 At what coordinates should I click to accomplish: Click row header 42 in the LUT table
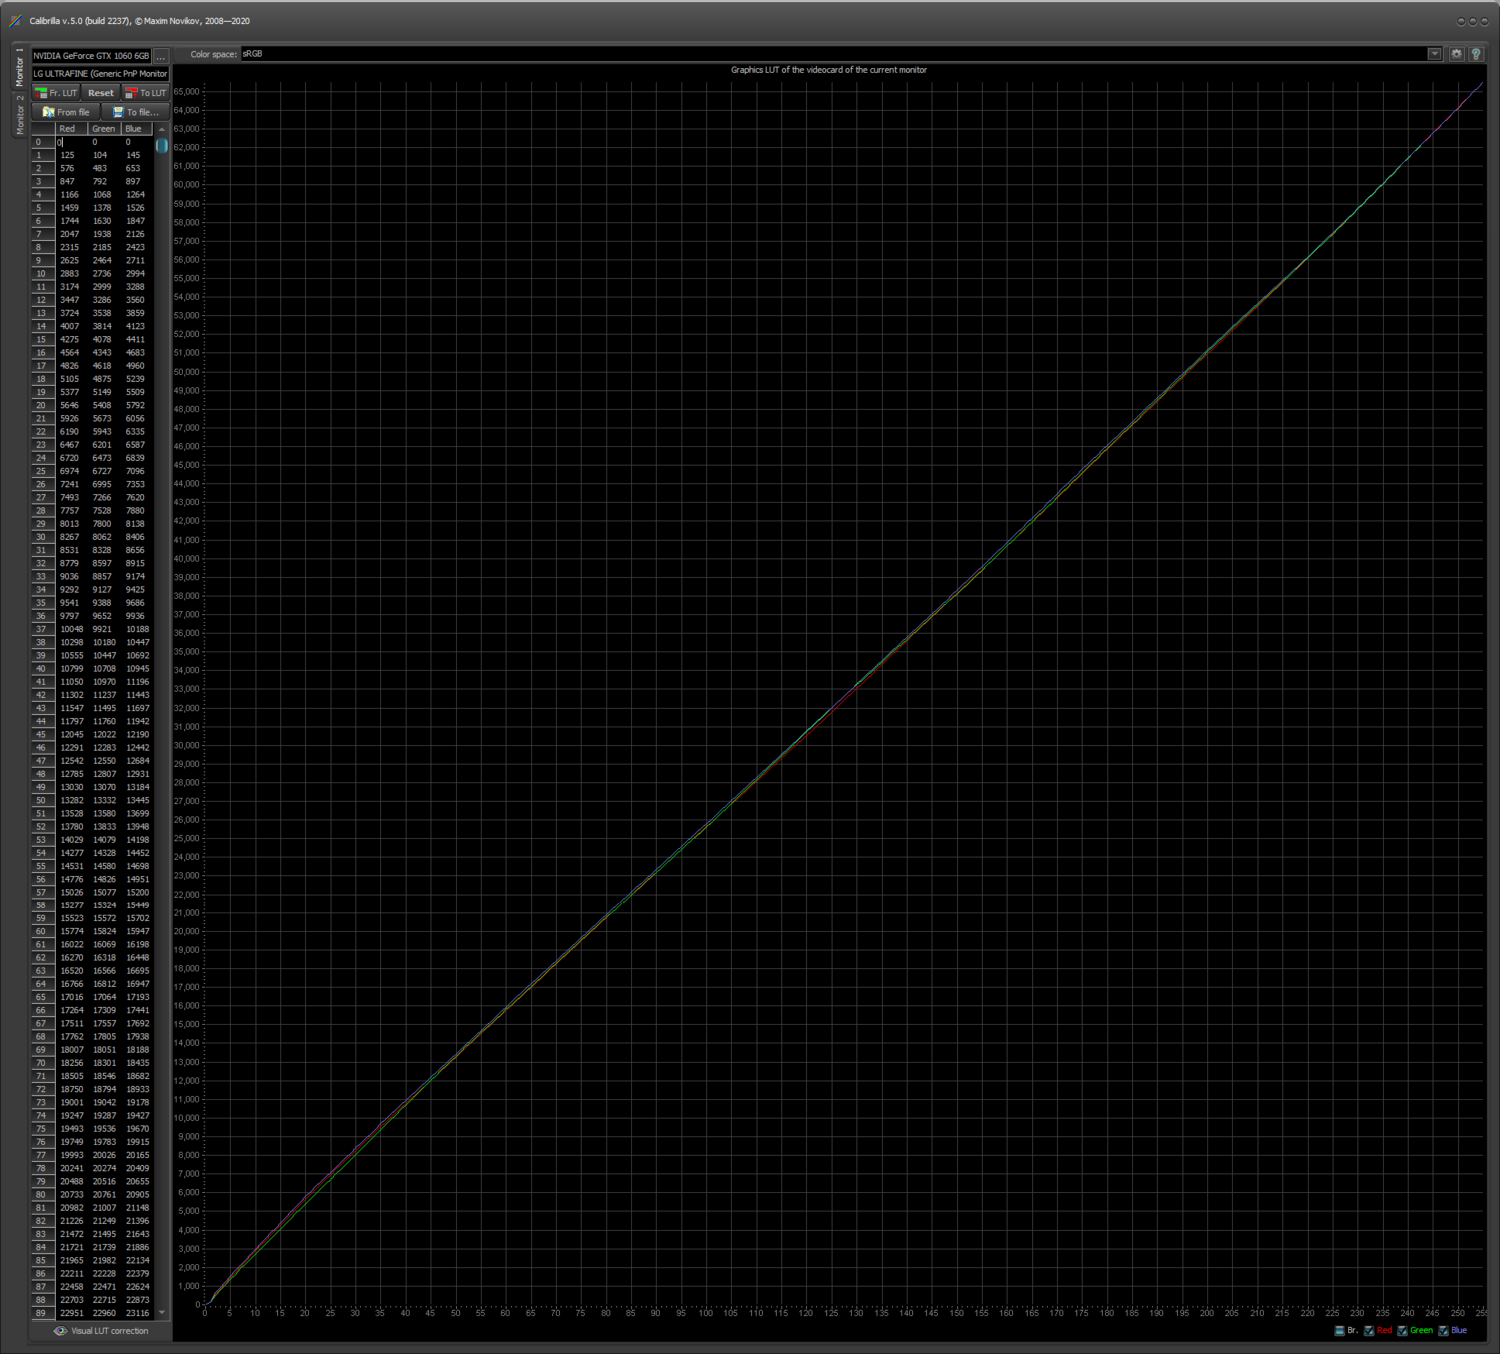pos(42,695)
